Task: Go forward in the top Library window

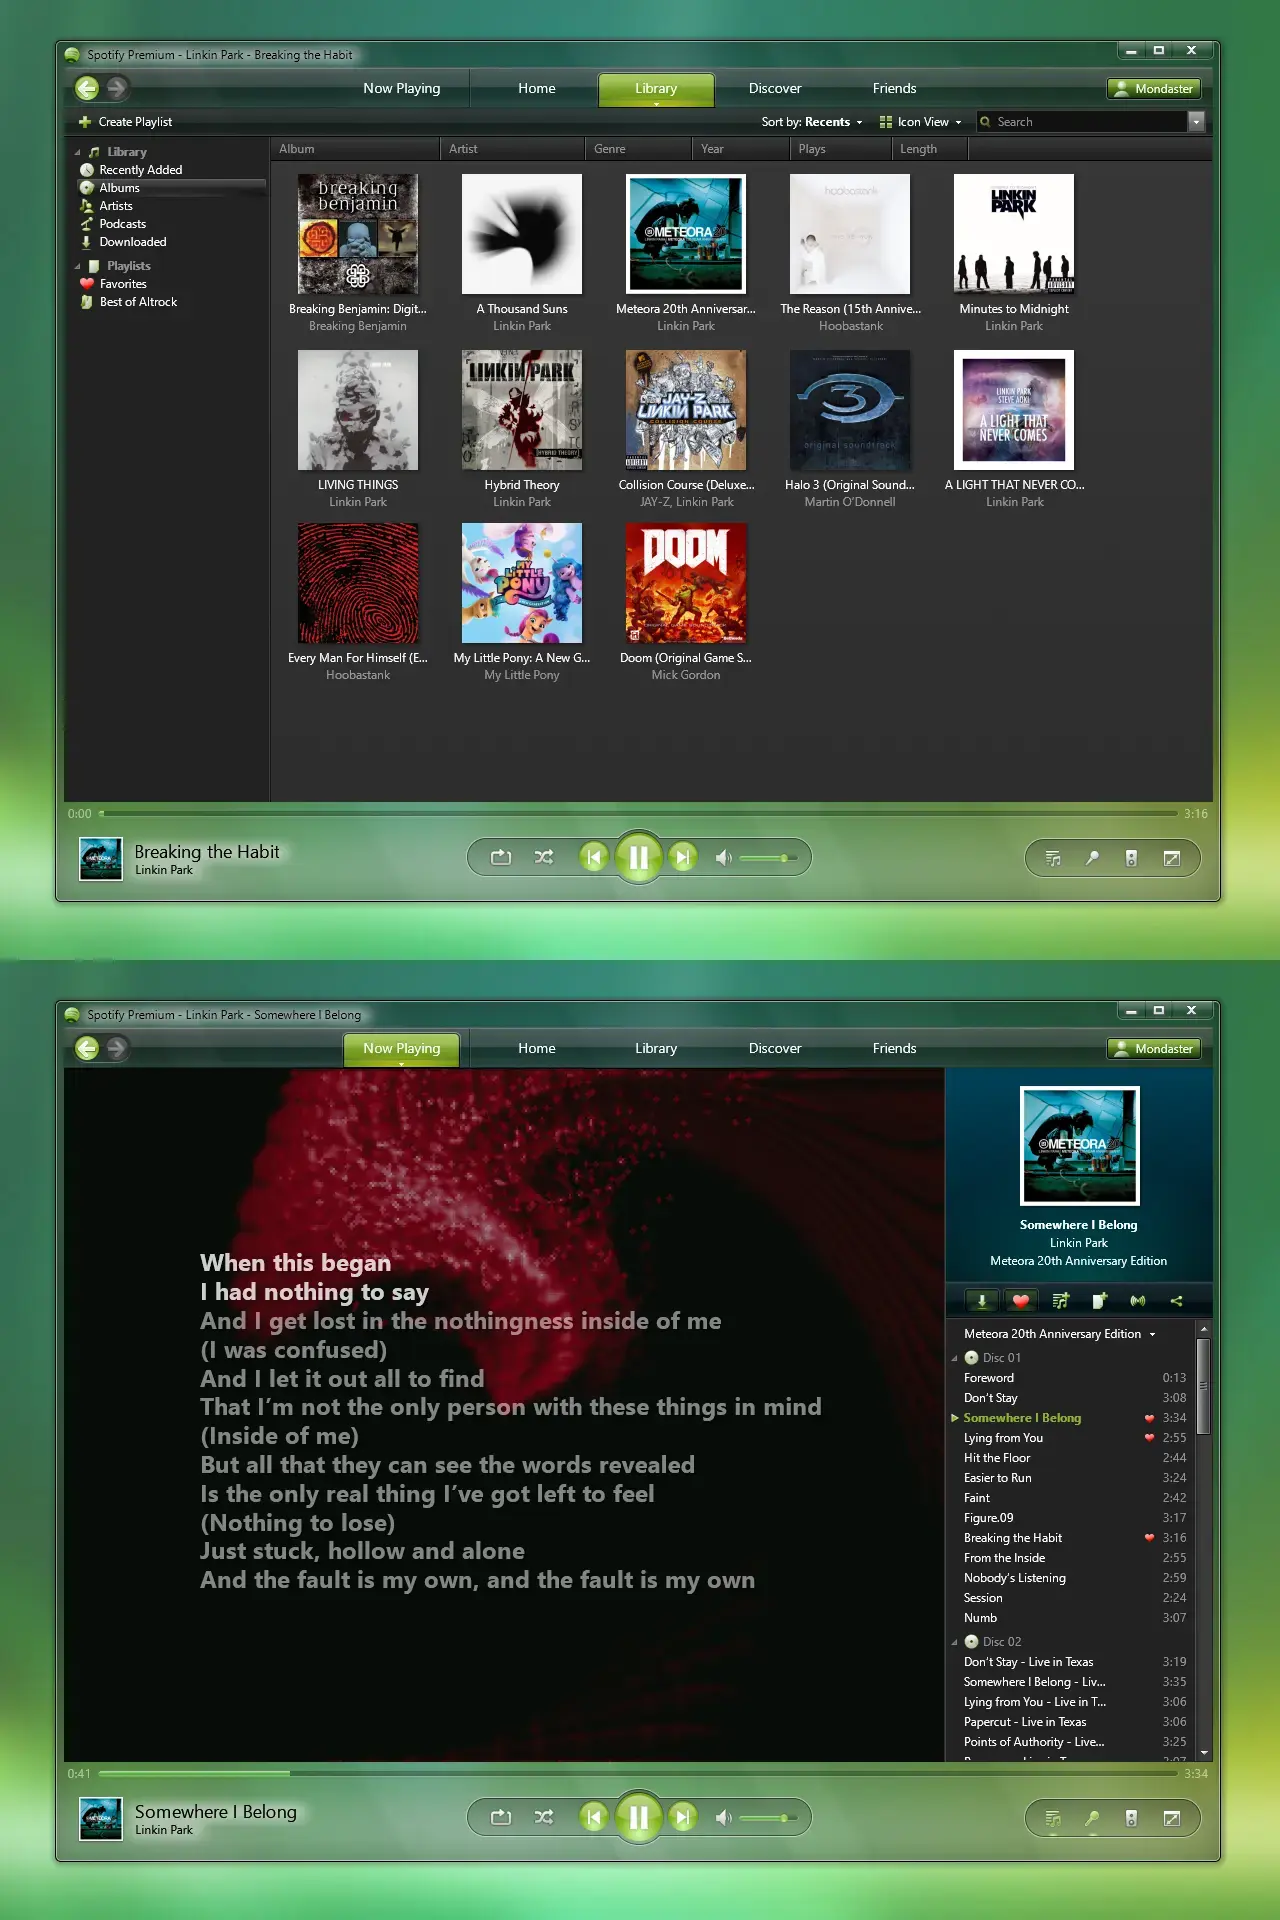Action: (x=117, y=88)
